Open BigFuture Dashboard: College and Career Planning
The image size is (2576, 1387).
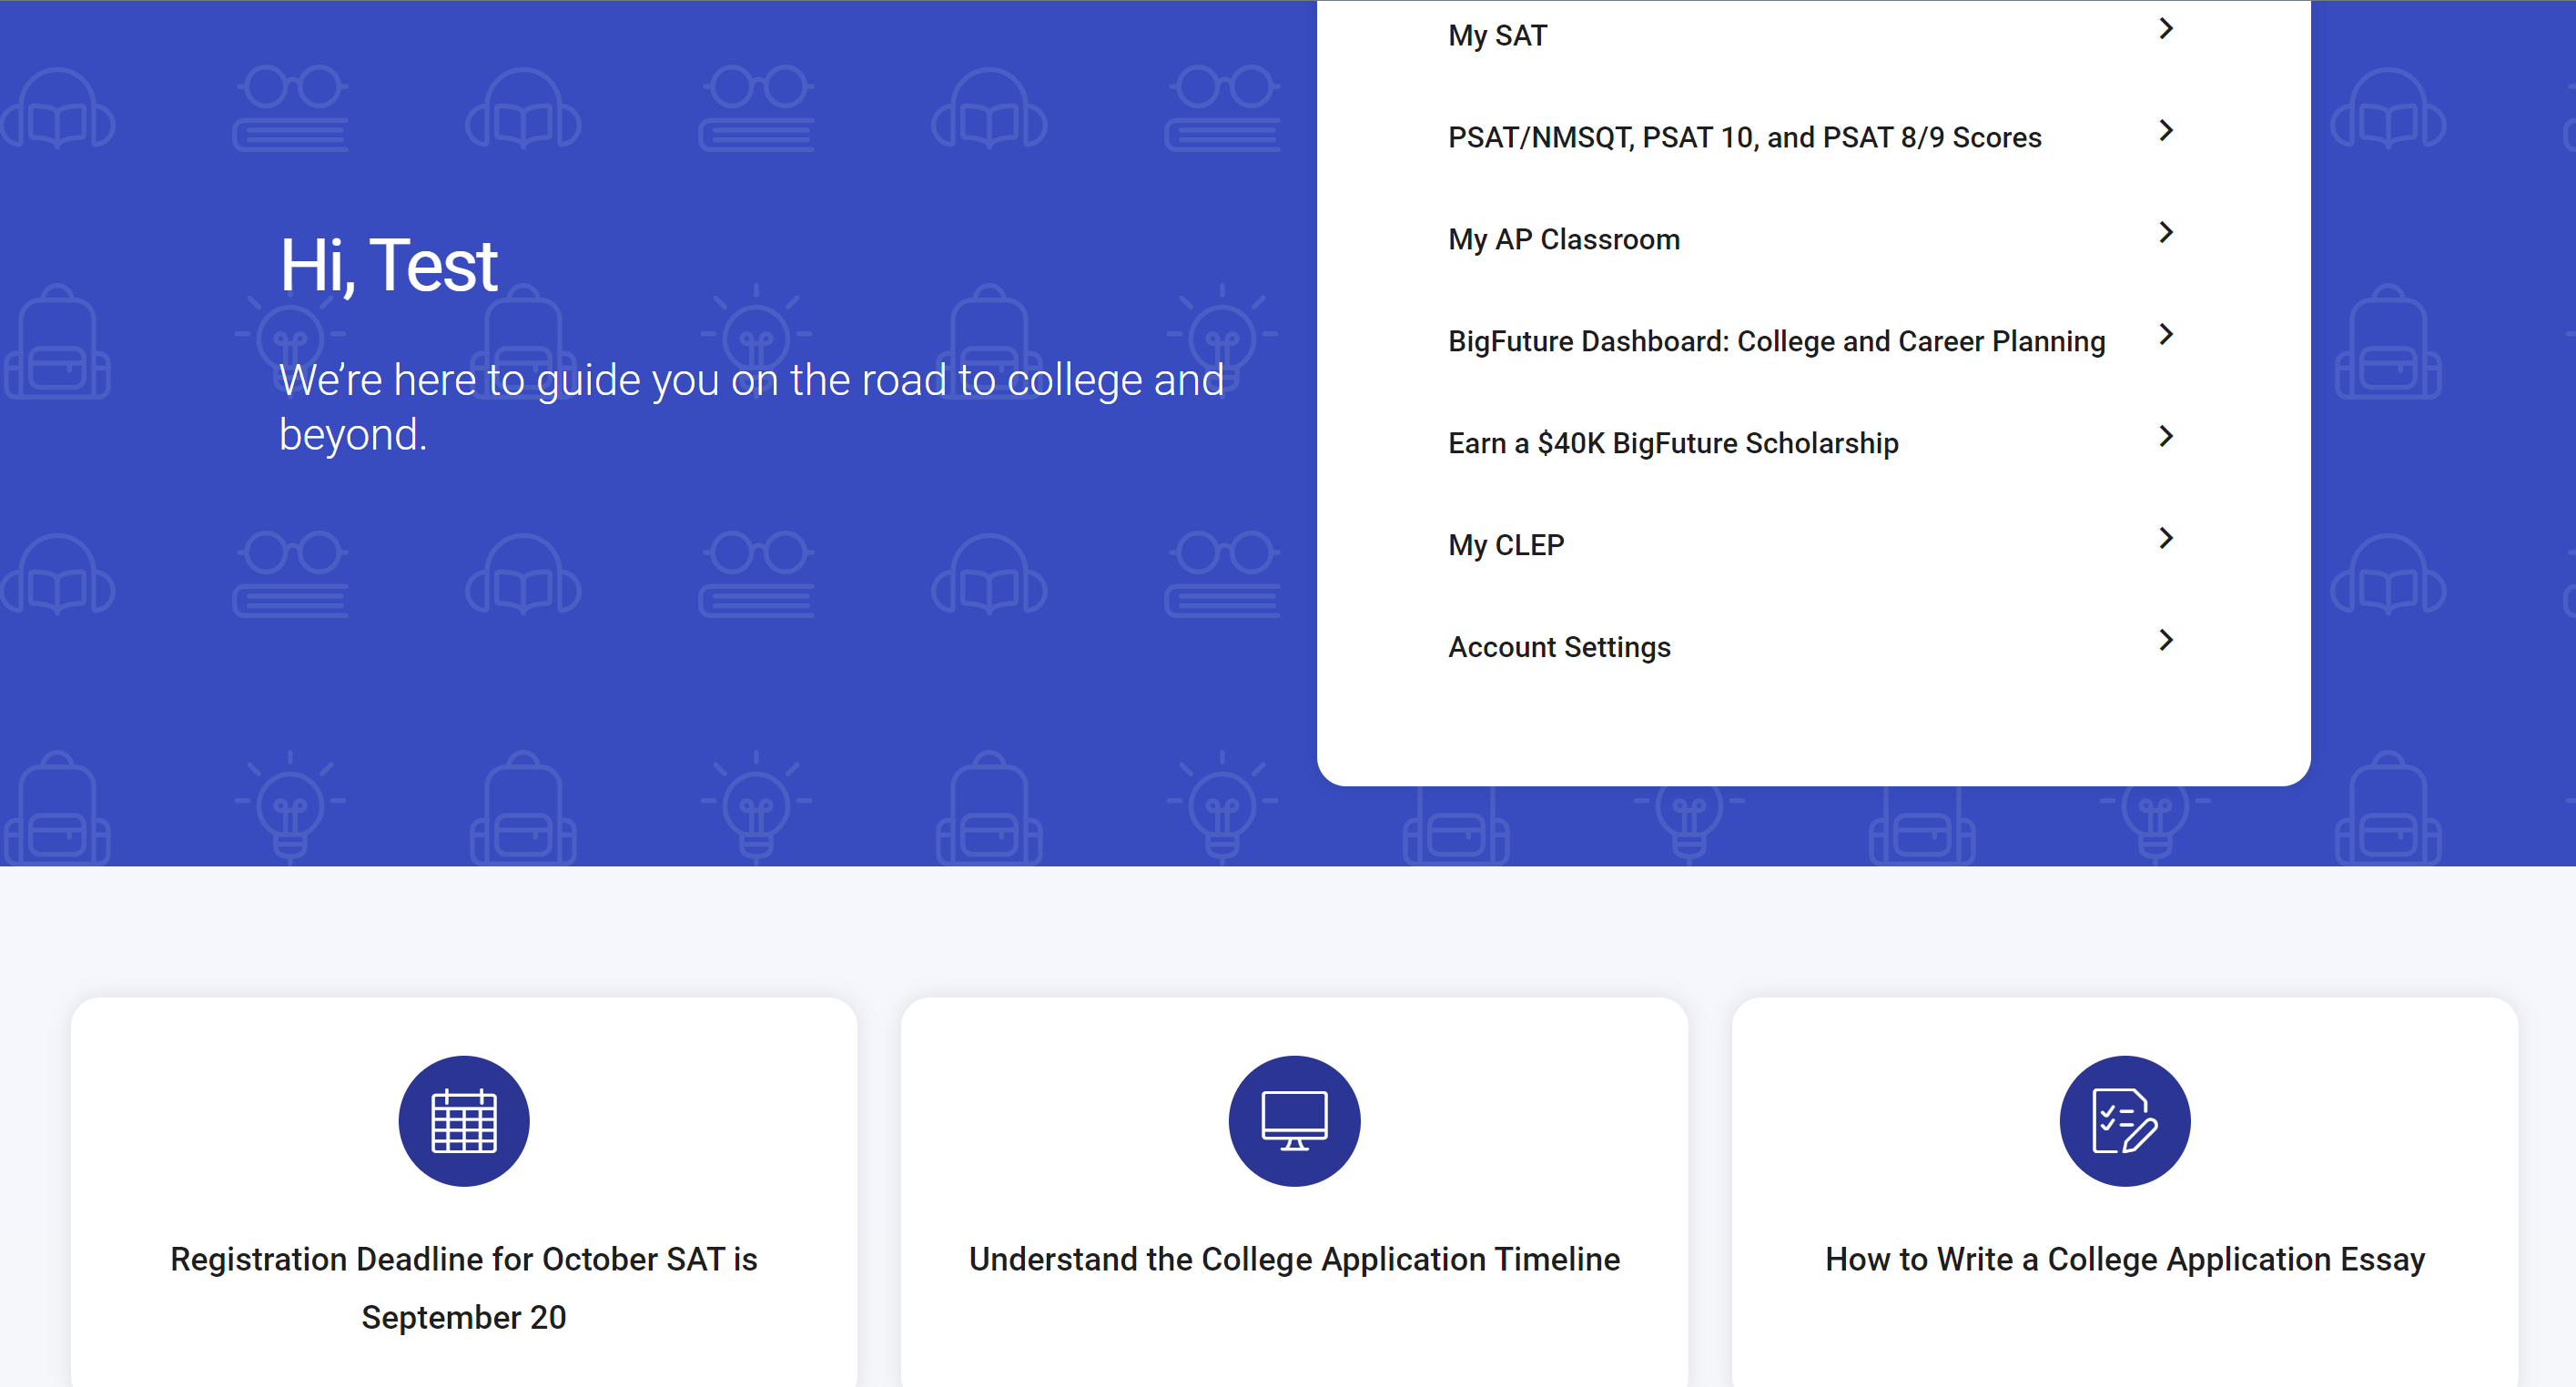click(x=1777, y=342)
